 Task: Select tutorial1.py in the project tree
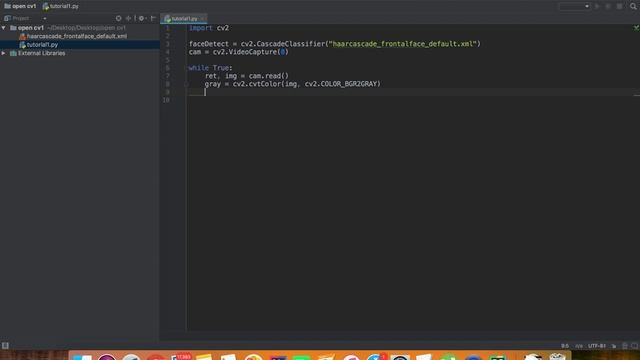(x=42, y=45)
